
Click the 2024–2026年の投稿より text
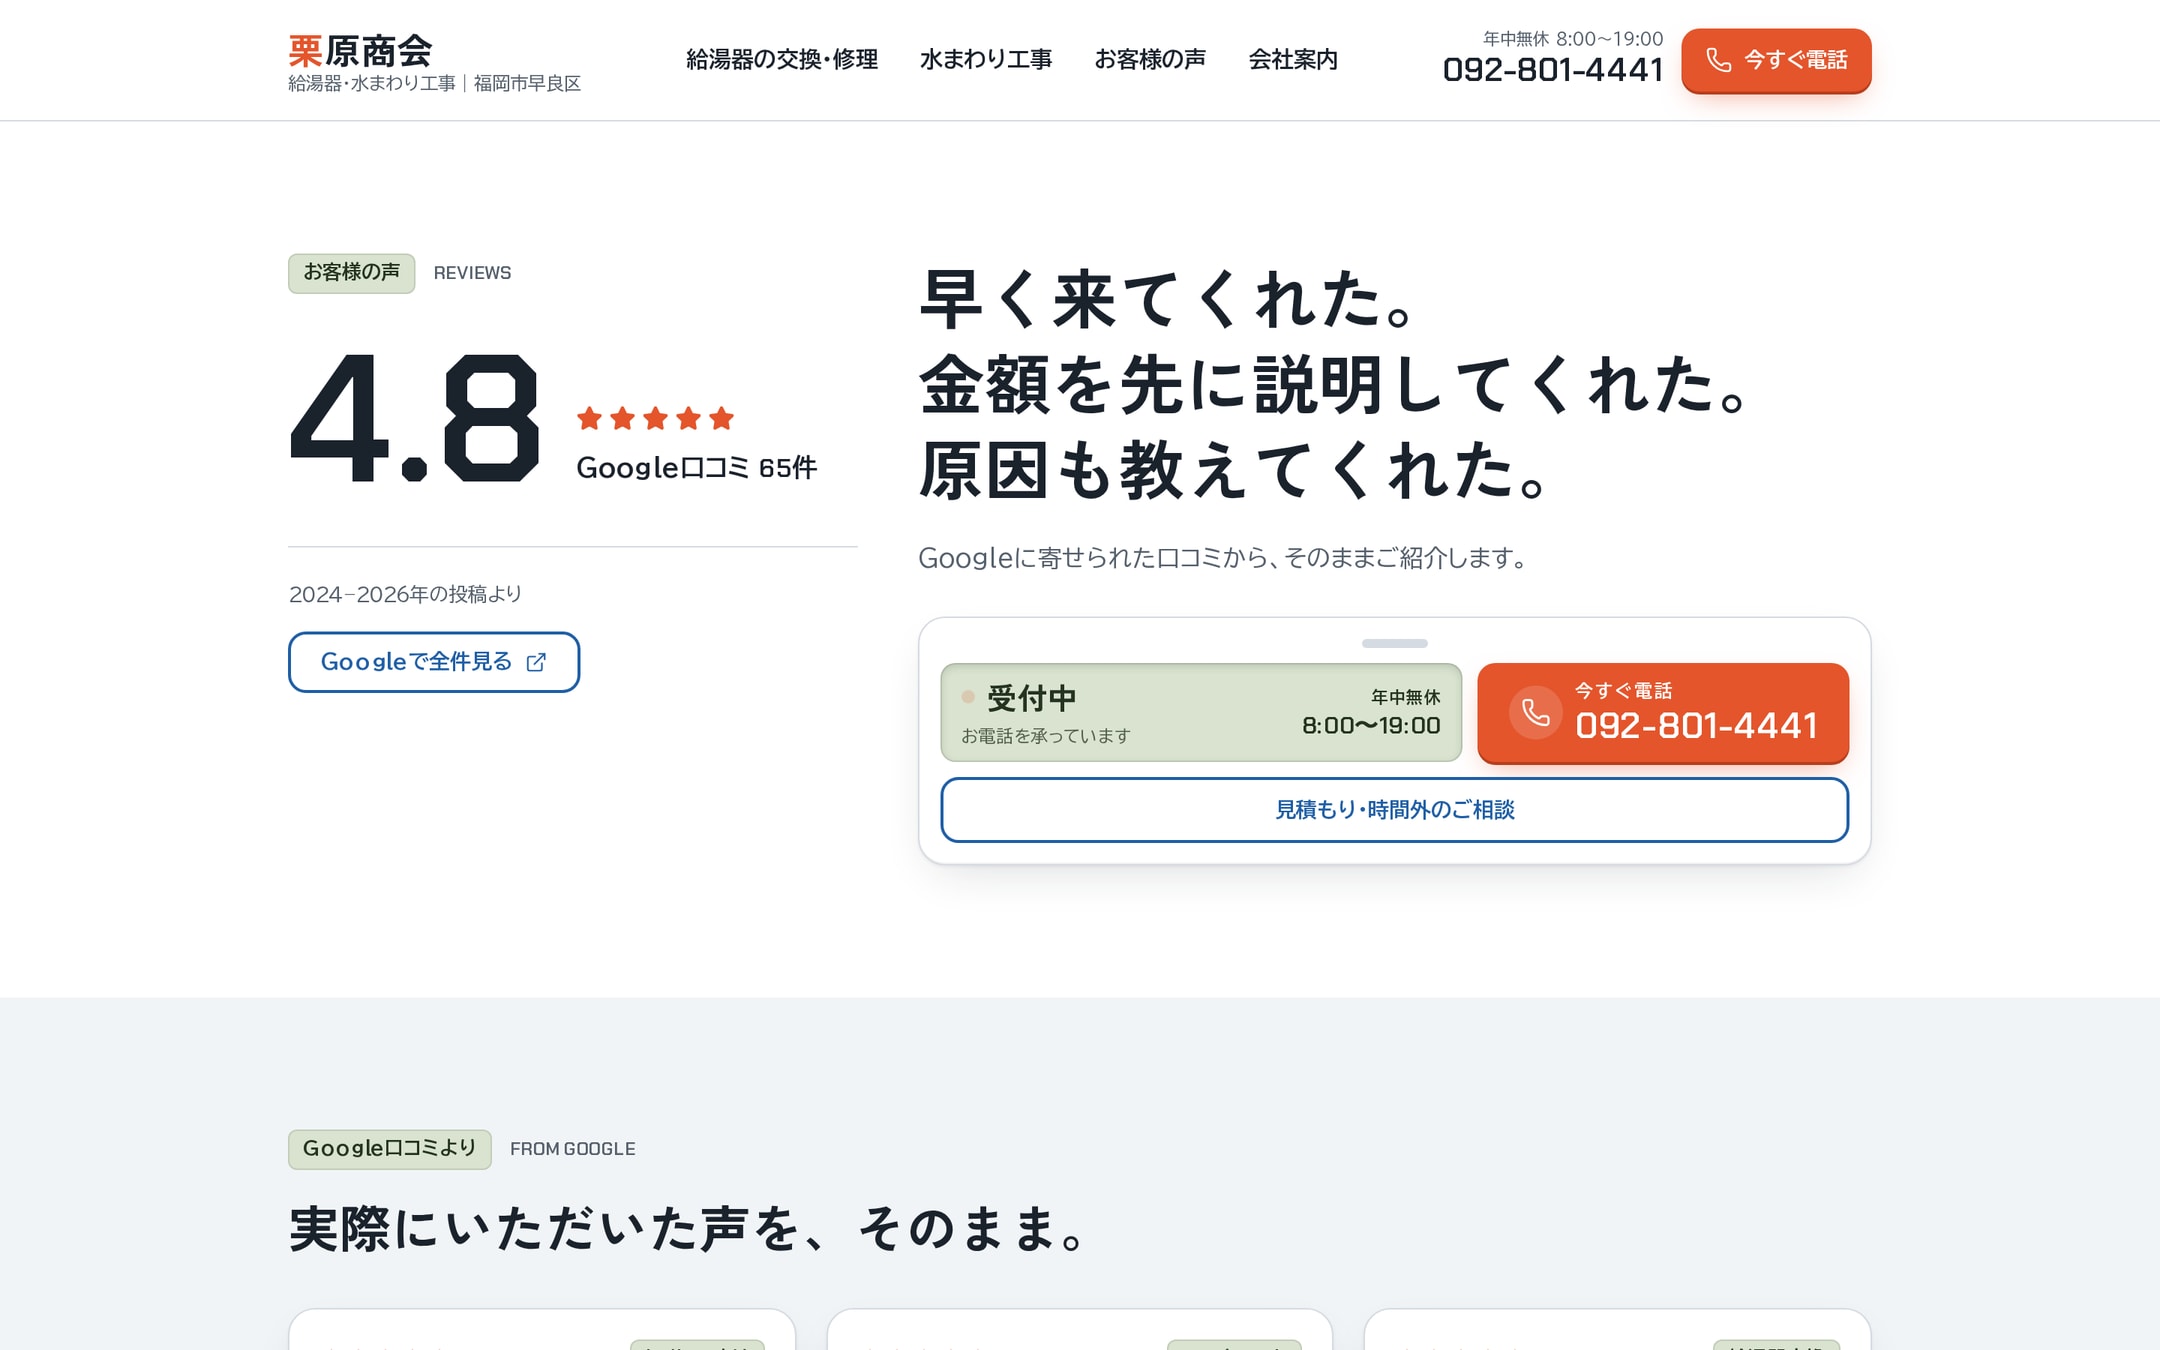(406, 594)
